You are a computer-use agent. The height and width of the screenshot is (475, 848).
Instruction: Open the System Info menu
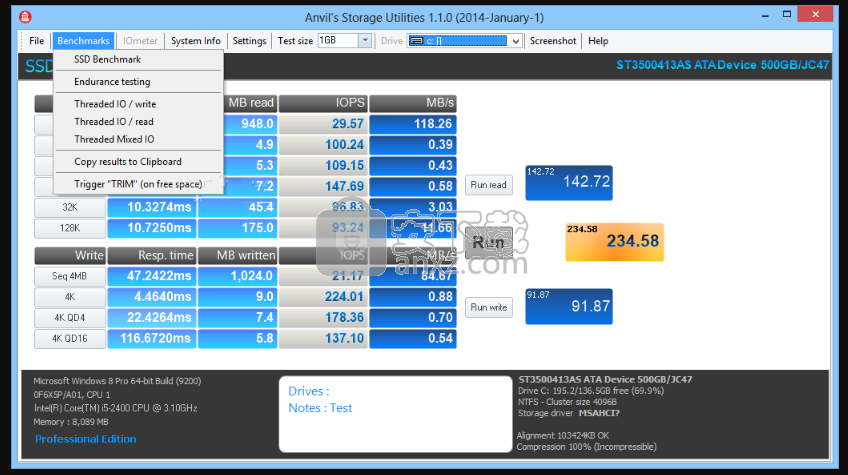195,41
